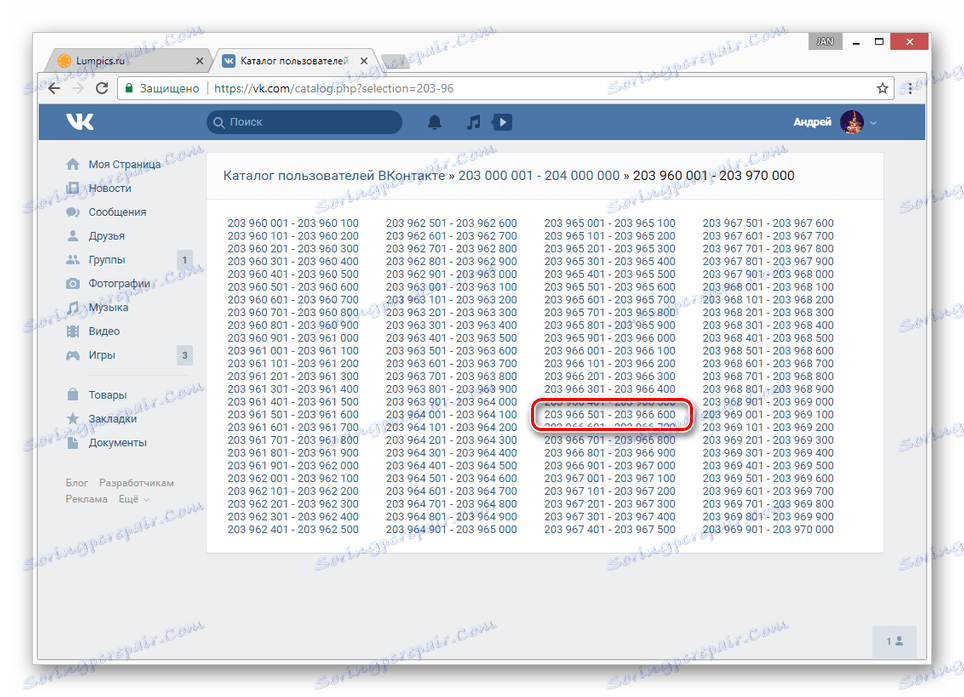Image resolution: width=964 pixels, height=697 pixels.
Task: Open range 203 966 501 - 203 966 600
Action: point(610,415)
